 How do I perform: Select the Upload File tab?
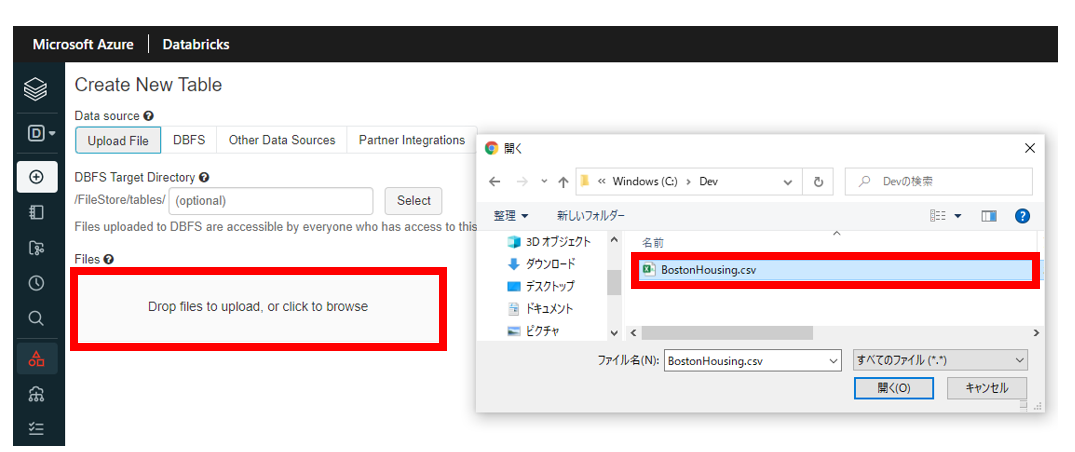118,140
